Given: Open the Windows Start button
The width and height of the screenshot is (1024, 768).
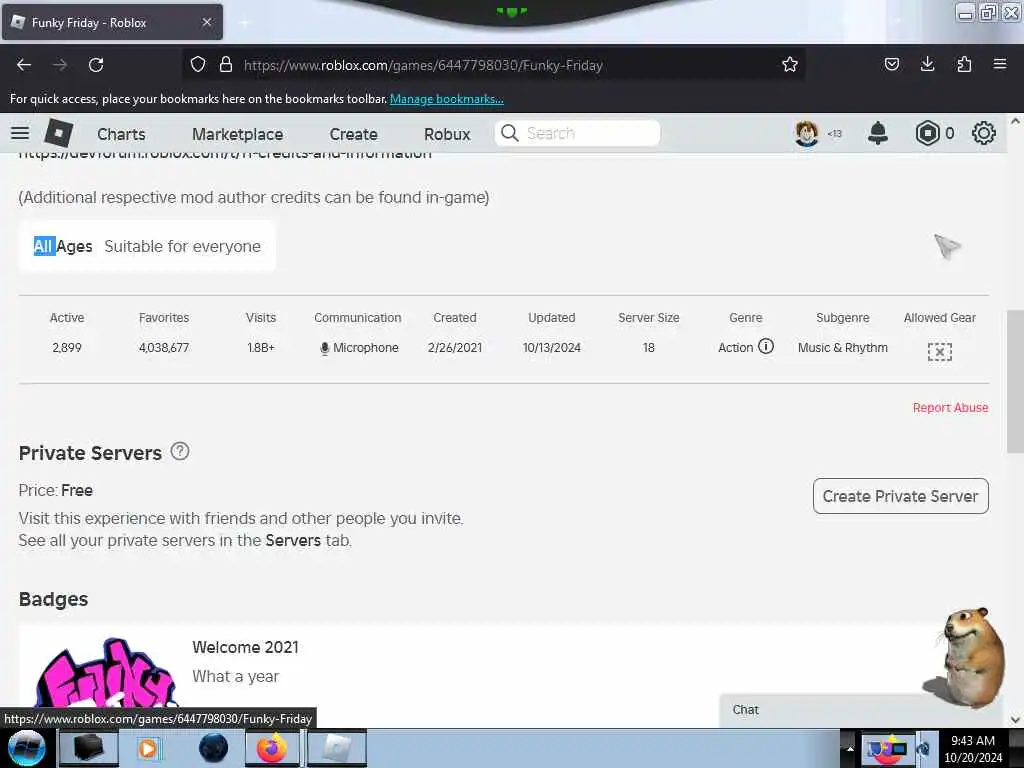Looking at the screenshot, I should tap(26, 748).
